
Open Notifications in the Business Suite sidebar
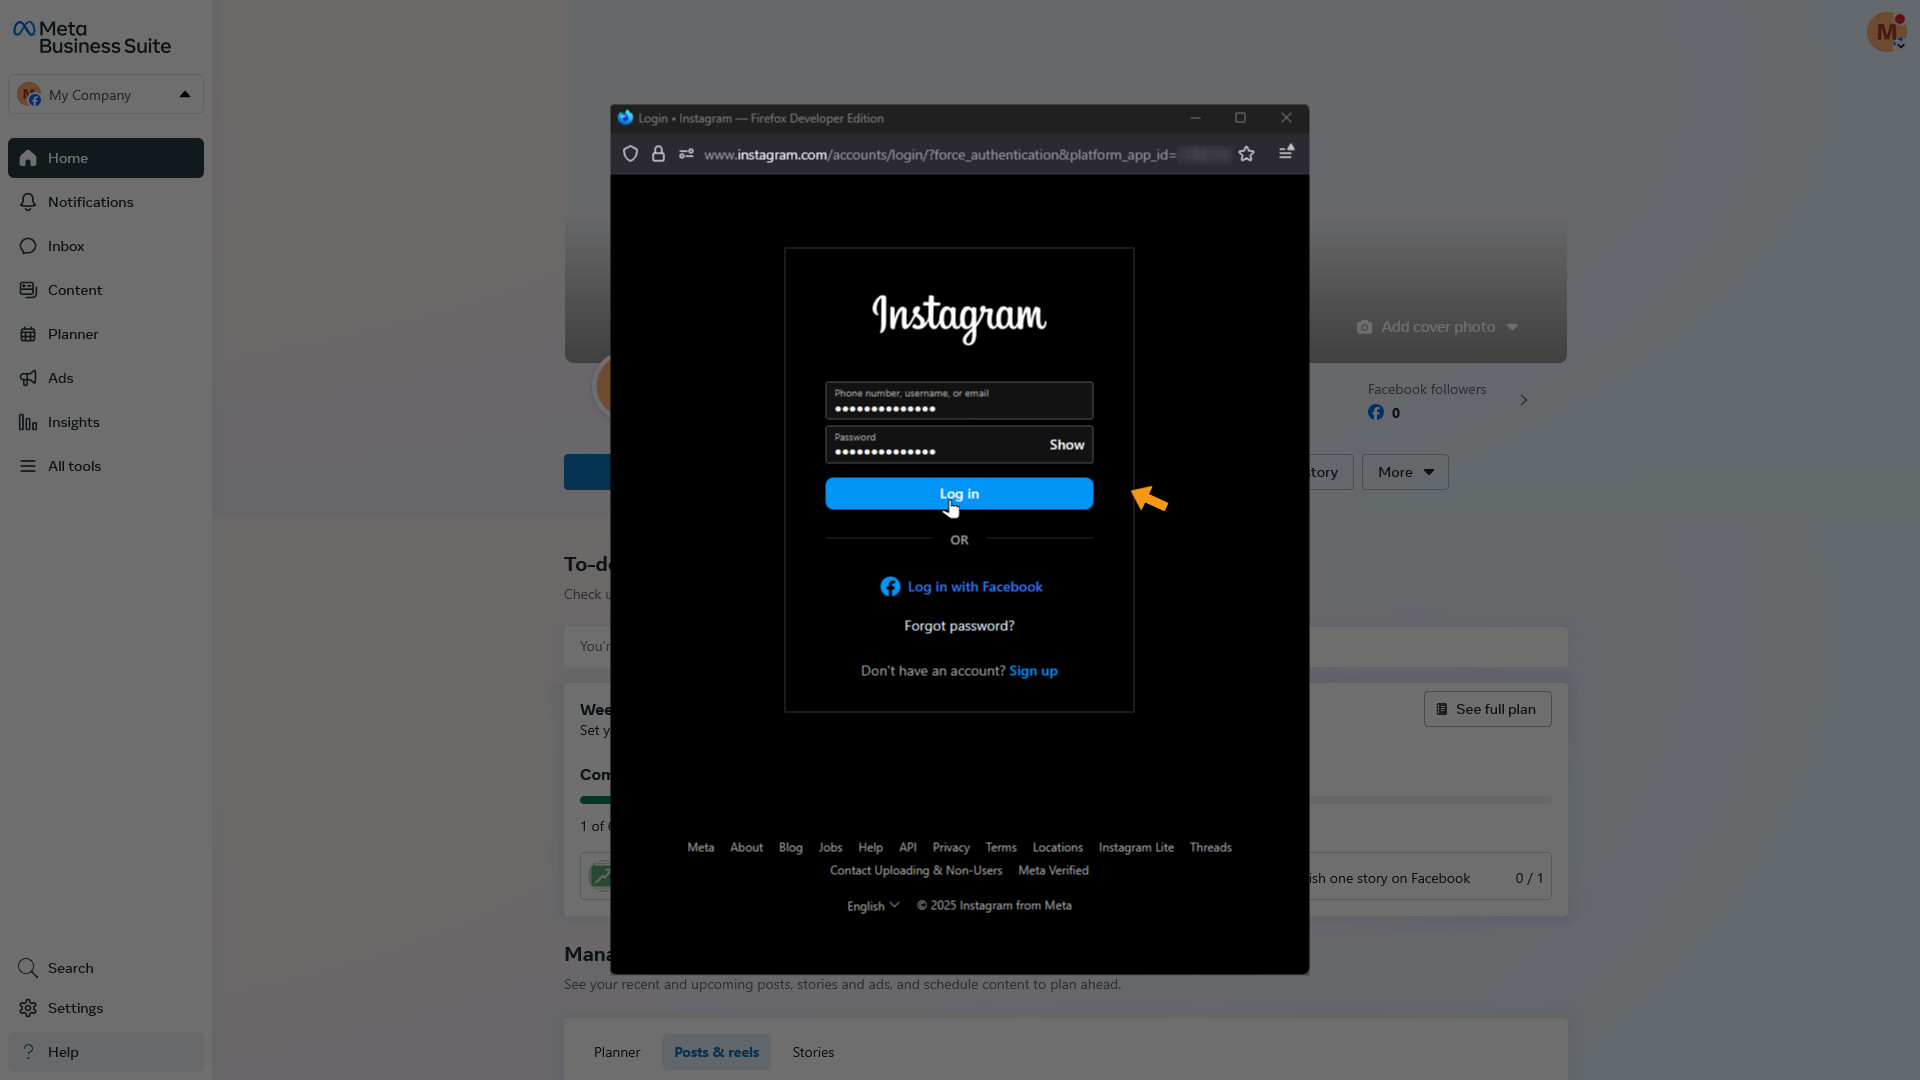tap(106, 202)
